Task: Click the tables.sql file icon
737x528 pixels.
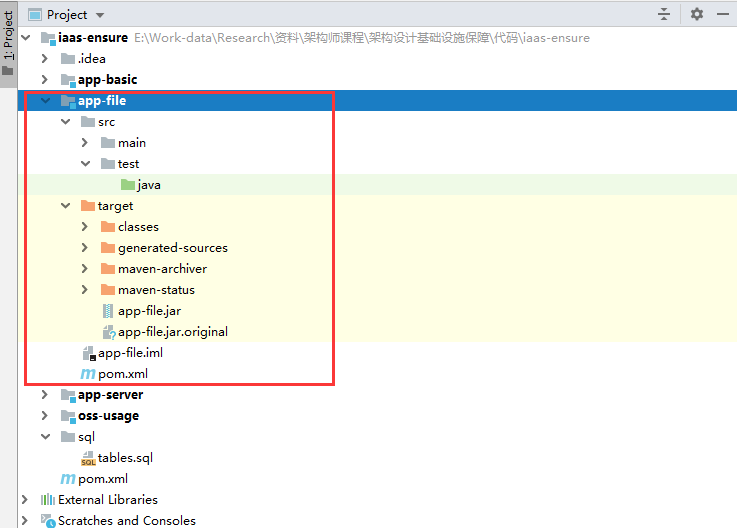Action: click(x=88, y=458)
